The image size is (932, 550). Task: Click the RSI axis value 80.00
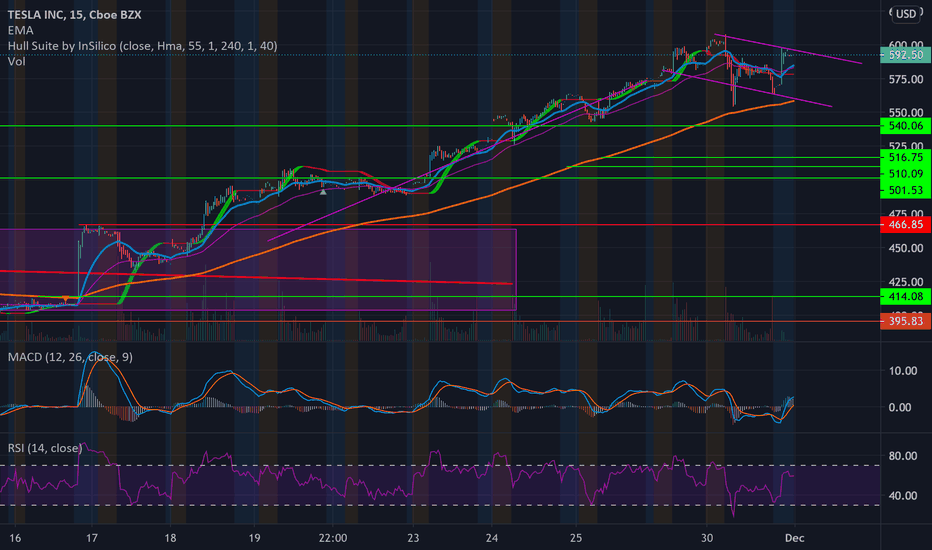(902, 456)
